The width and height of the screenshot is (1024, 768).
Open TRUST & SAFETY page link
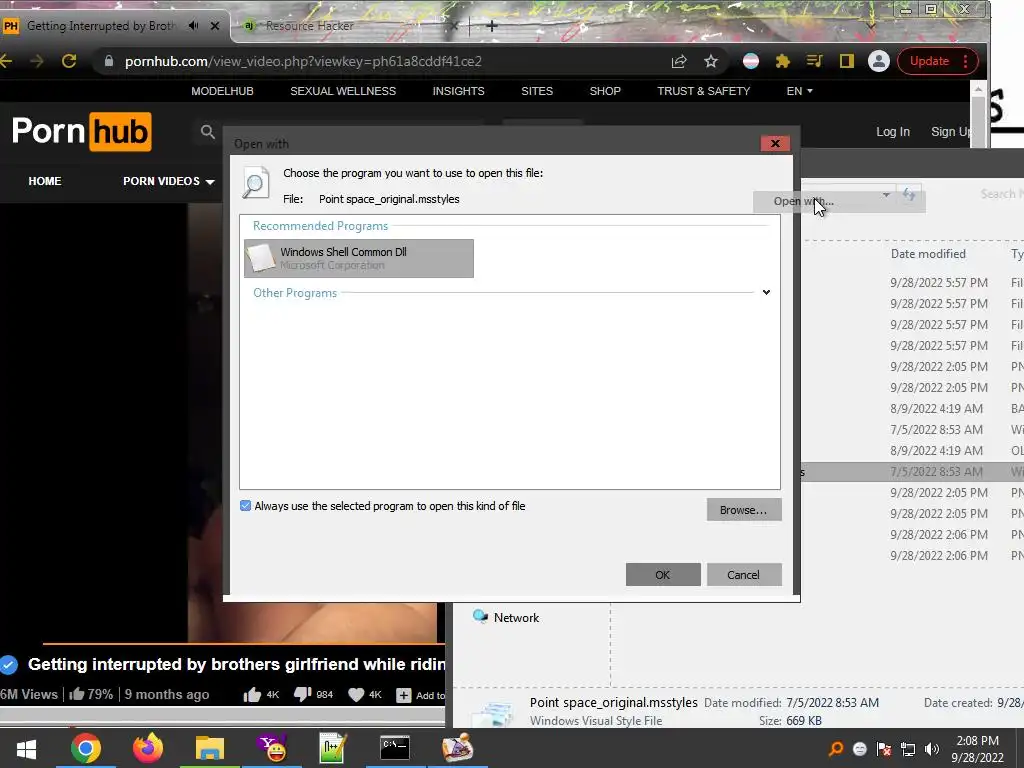point(703,91)
